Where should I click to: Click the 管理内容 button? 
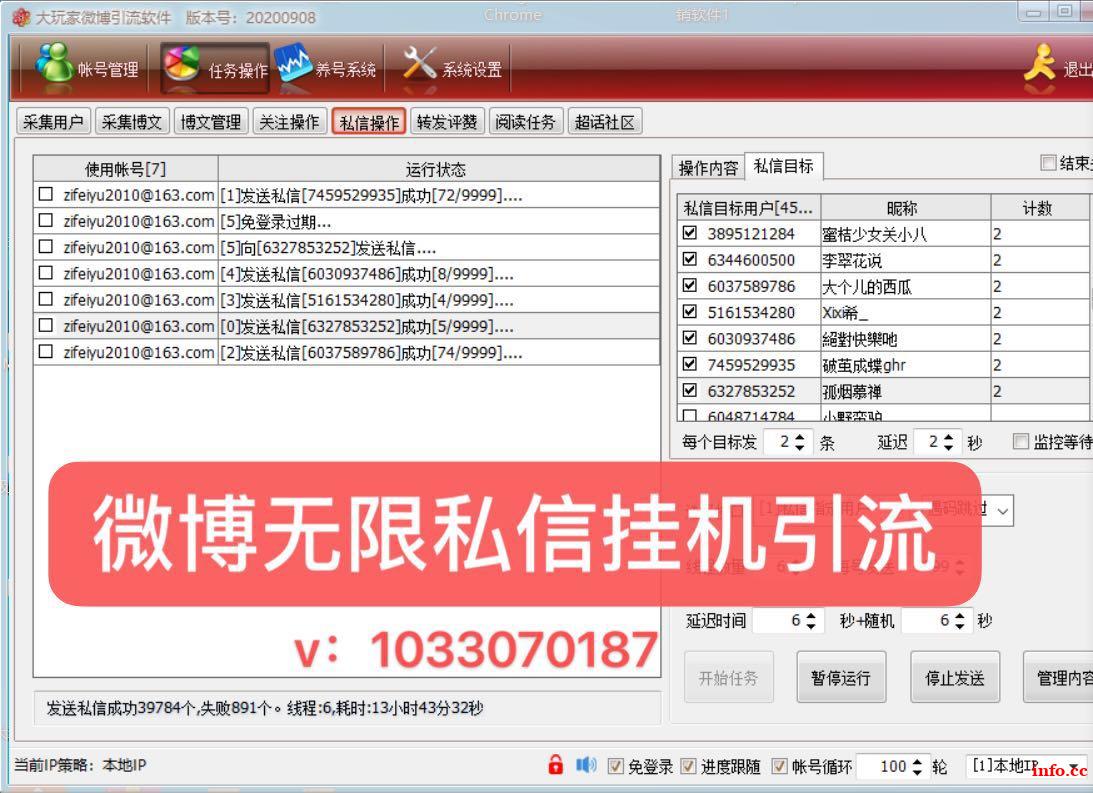click(x=1058, y=677)
